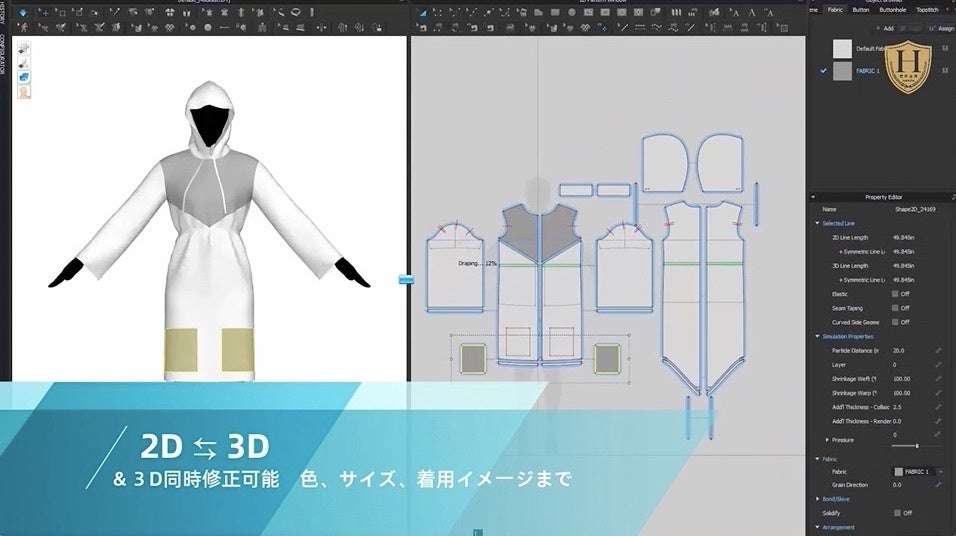Image resolution: width=956 pixels, height=536 pixels.
Task: Click the last text 'A' icon in 2D toolbar
Action: point(769,13)
